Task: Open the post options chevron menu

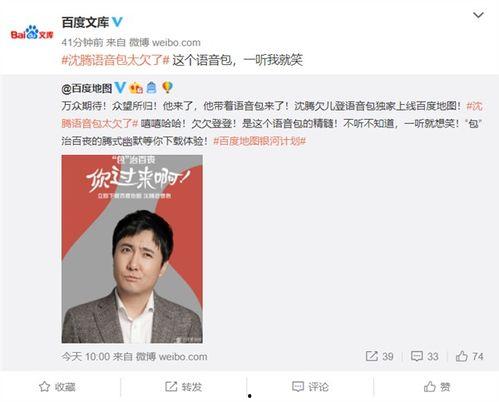Action: (x=478, y=15)
